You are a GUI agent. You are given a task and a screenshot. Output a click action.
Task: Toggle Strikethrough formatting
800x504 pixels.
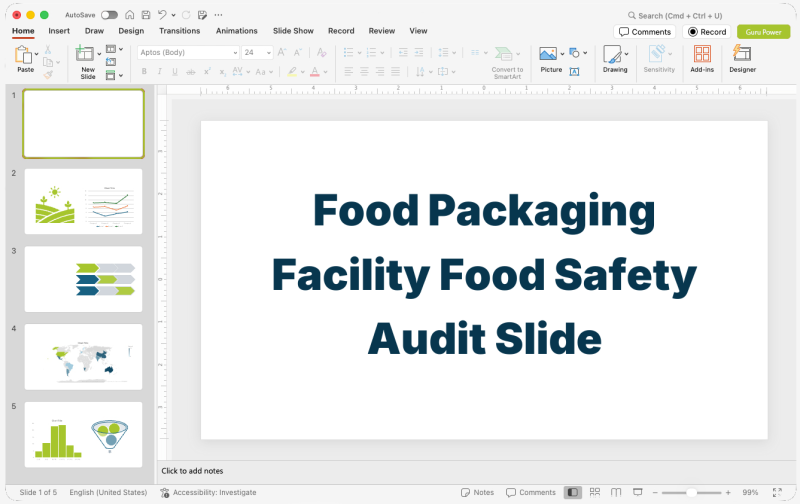click(x=191, y=72)
